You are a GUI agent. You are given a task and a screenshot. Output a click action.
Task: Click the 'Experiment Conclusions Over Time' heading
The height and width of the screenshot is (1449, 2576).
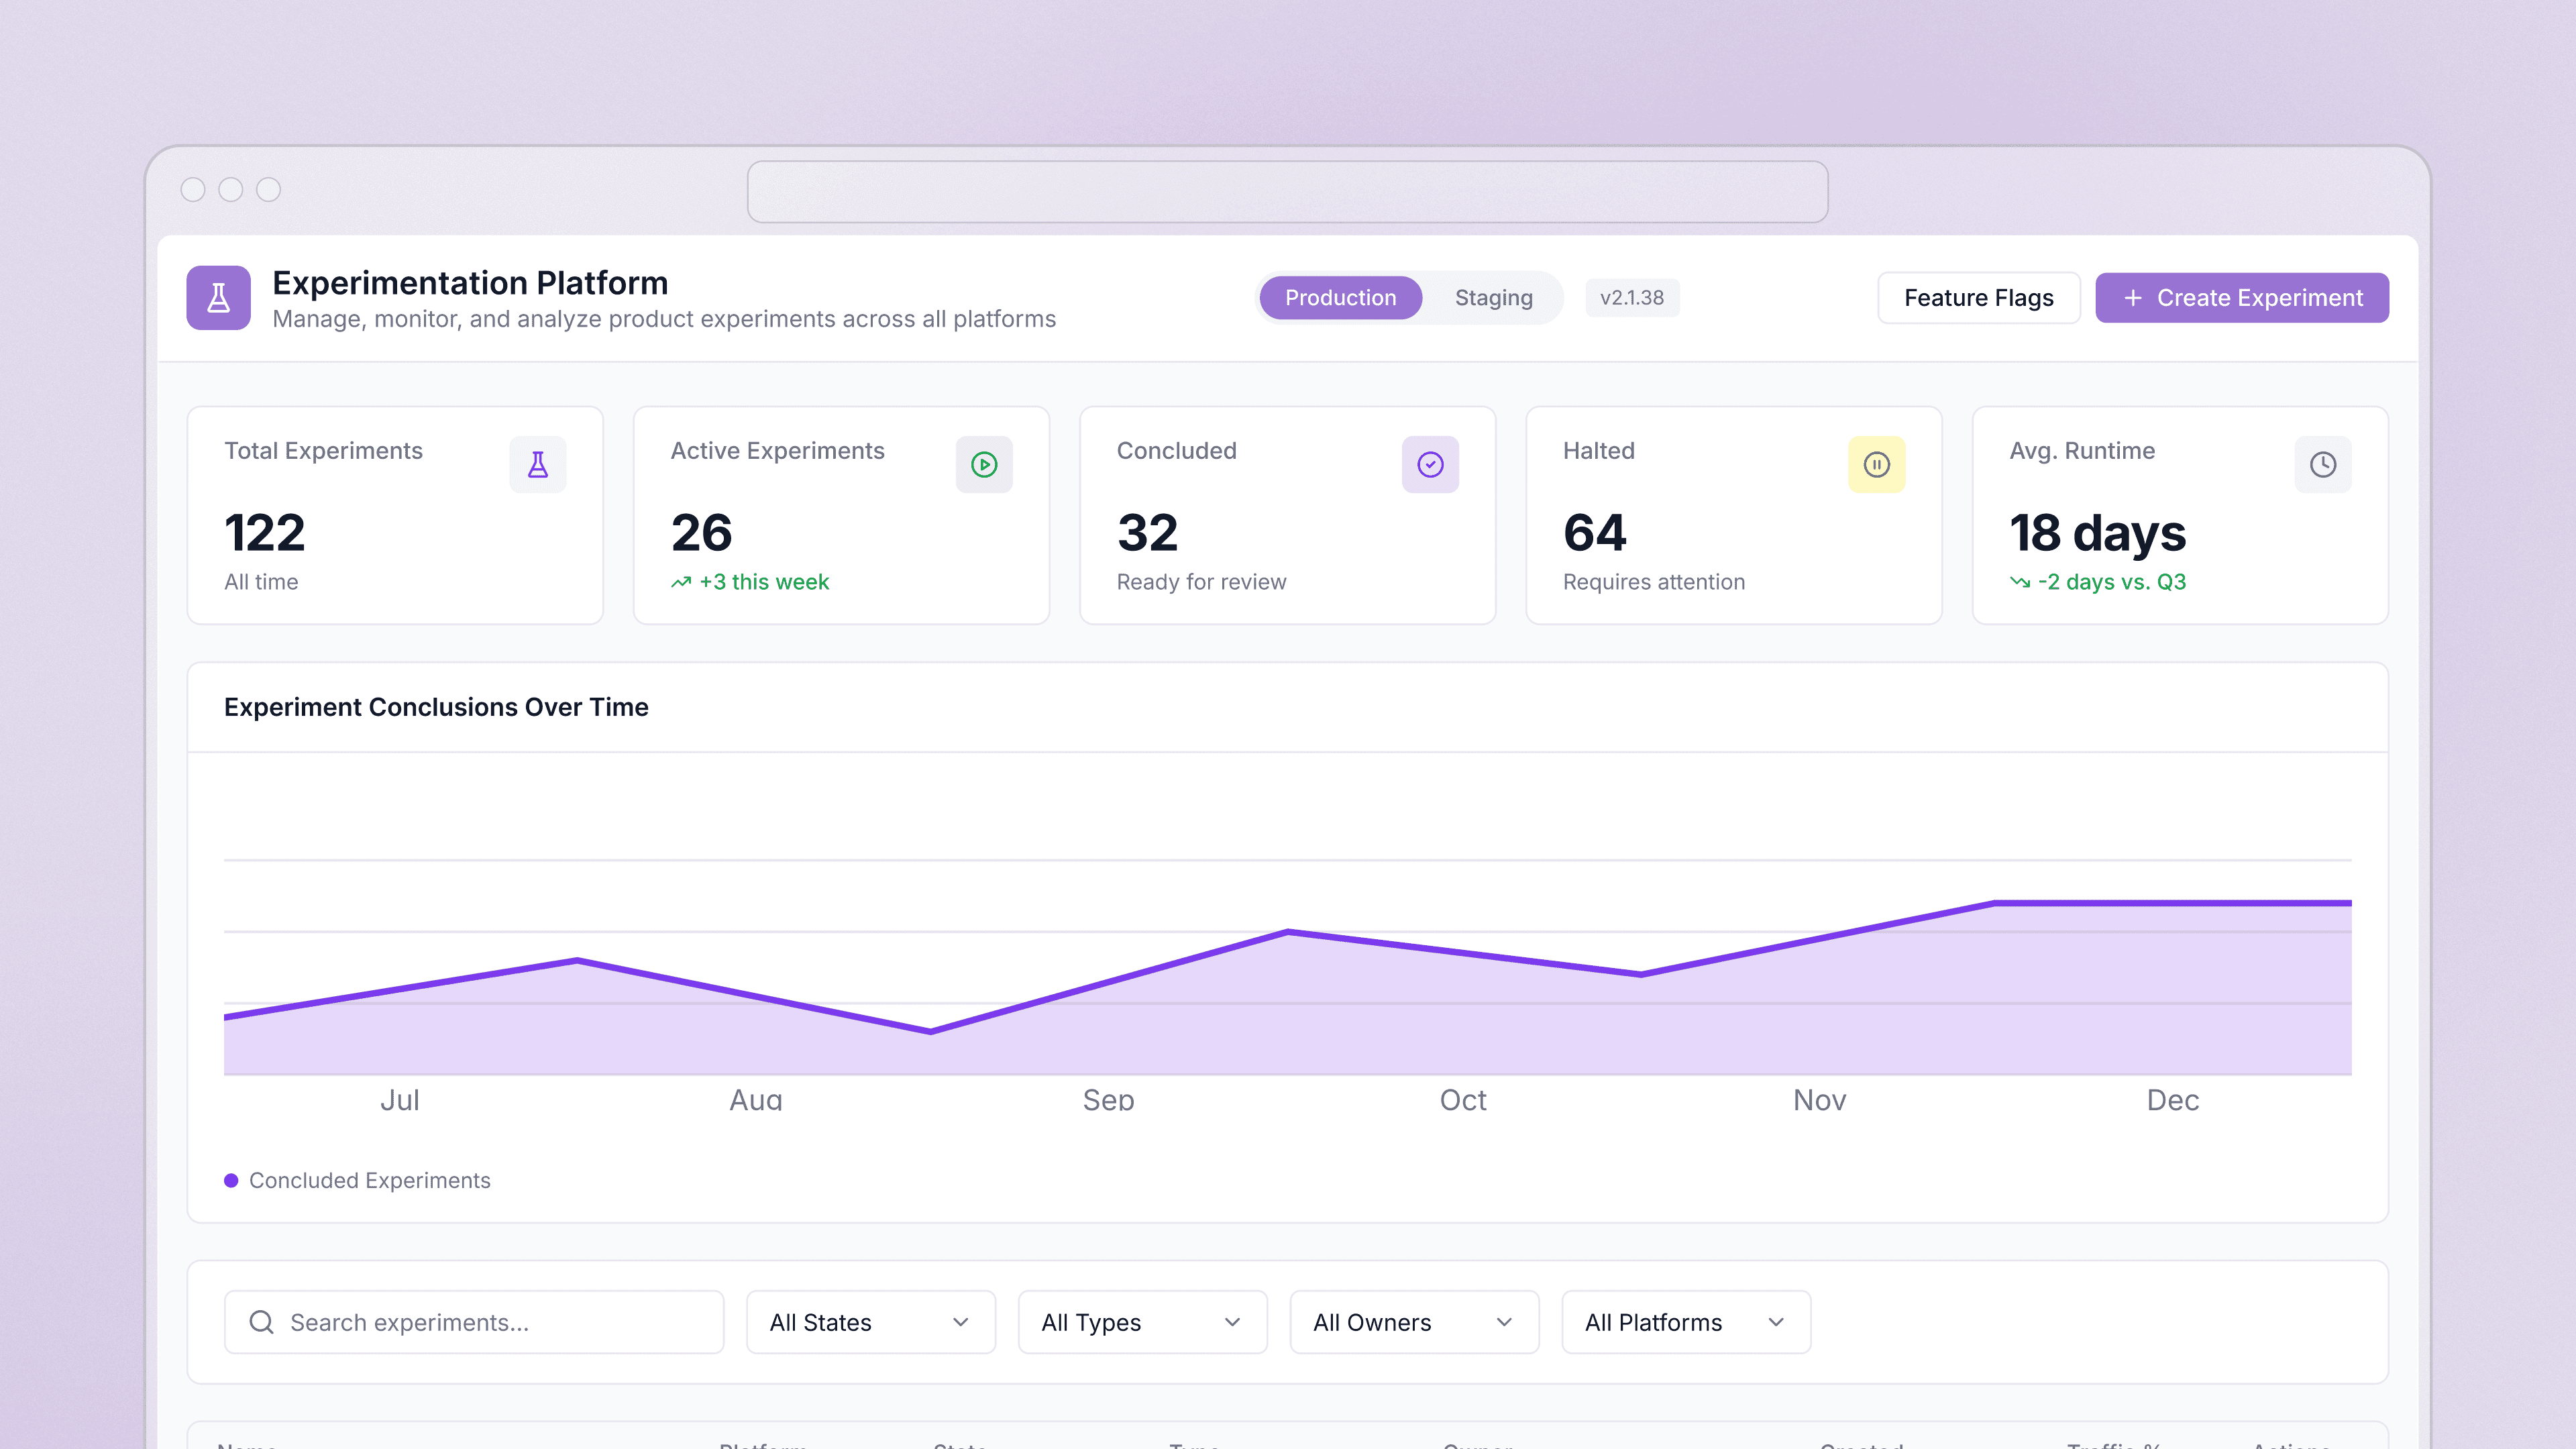point(436,707)
